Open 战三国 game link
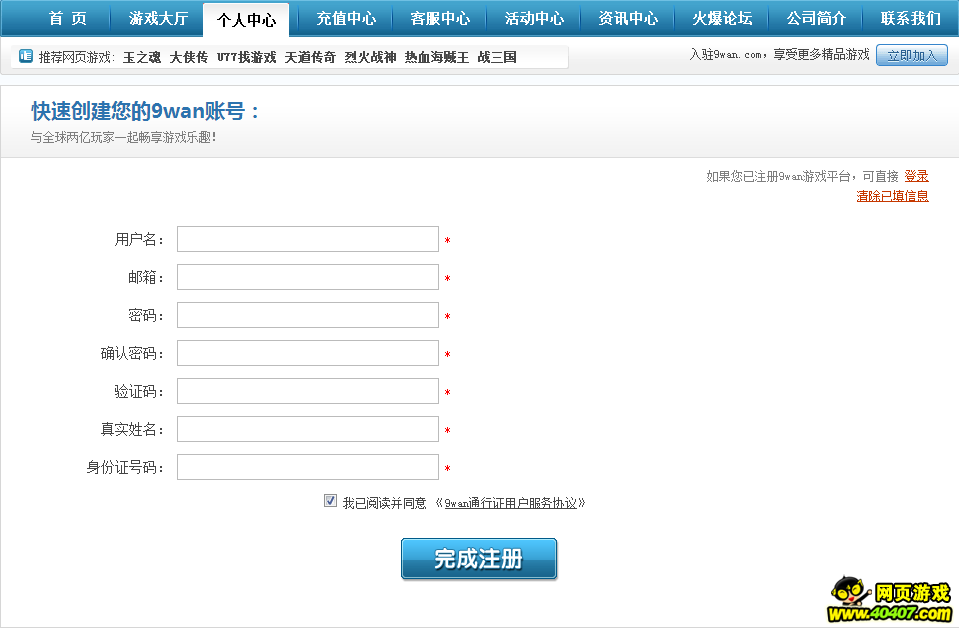This screenshot has width=959, height=629. pyautogui.click(x=497, y=58)
